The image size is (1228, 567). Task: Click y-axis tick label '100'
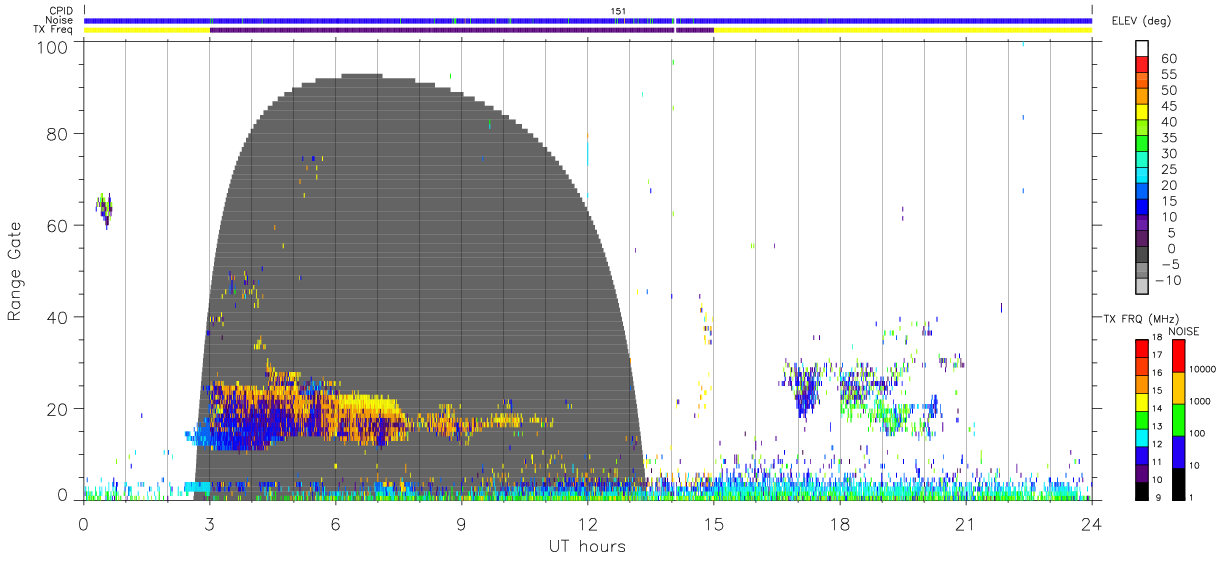pyautogui.click(x=54, y=47)
